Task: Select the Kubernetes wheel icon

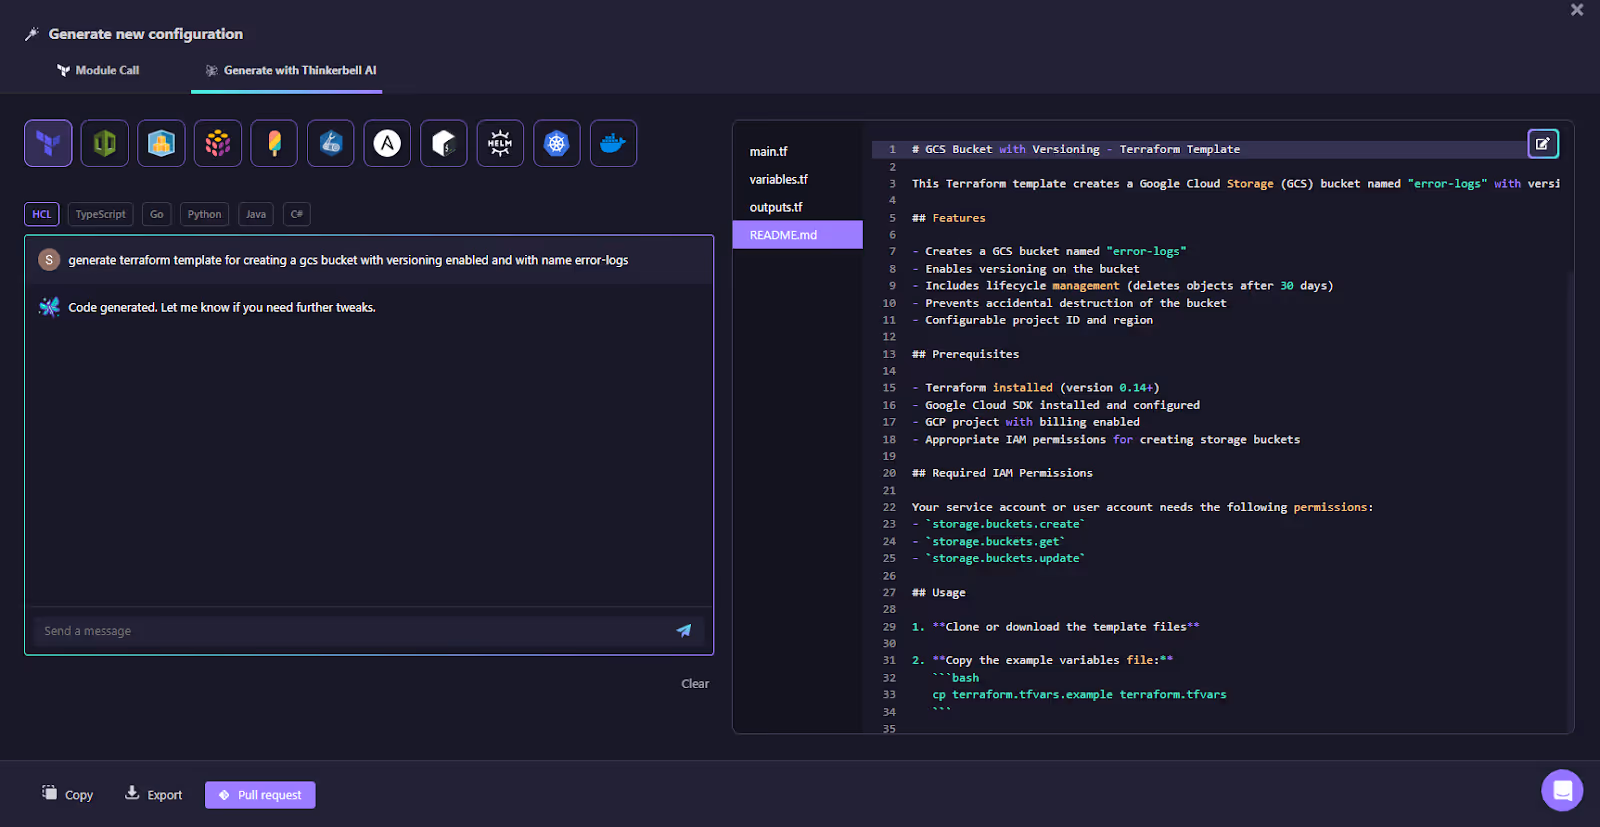Action: pyautogui.click(x=557, y=143)
